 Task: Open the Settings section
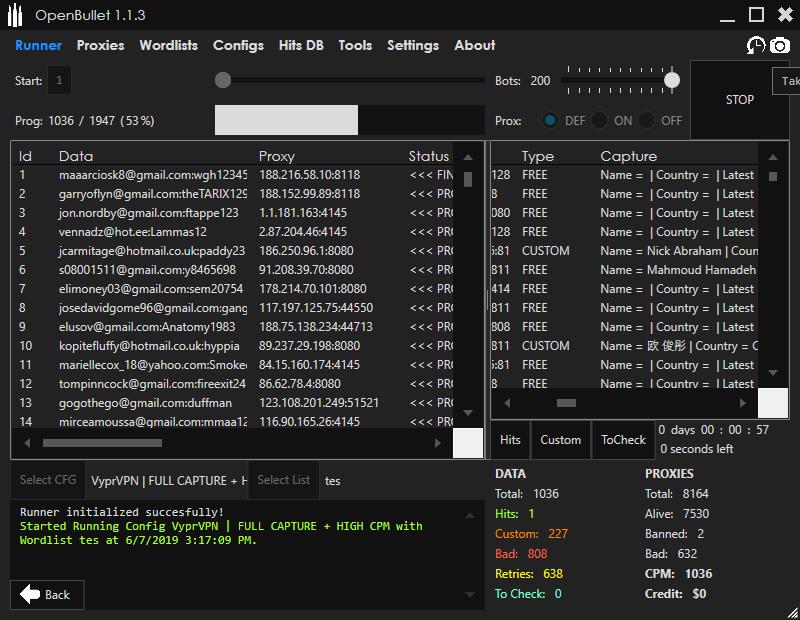(x=413, y=45)
